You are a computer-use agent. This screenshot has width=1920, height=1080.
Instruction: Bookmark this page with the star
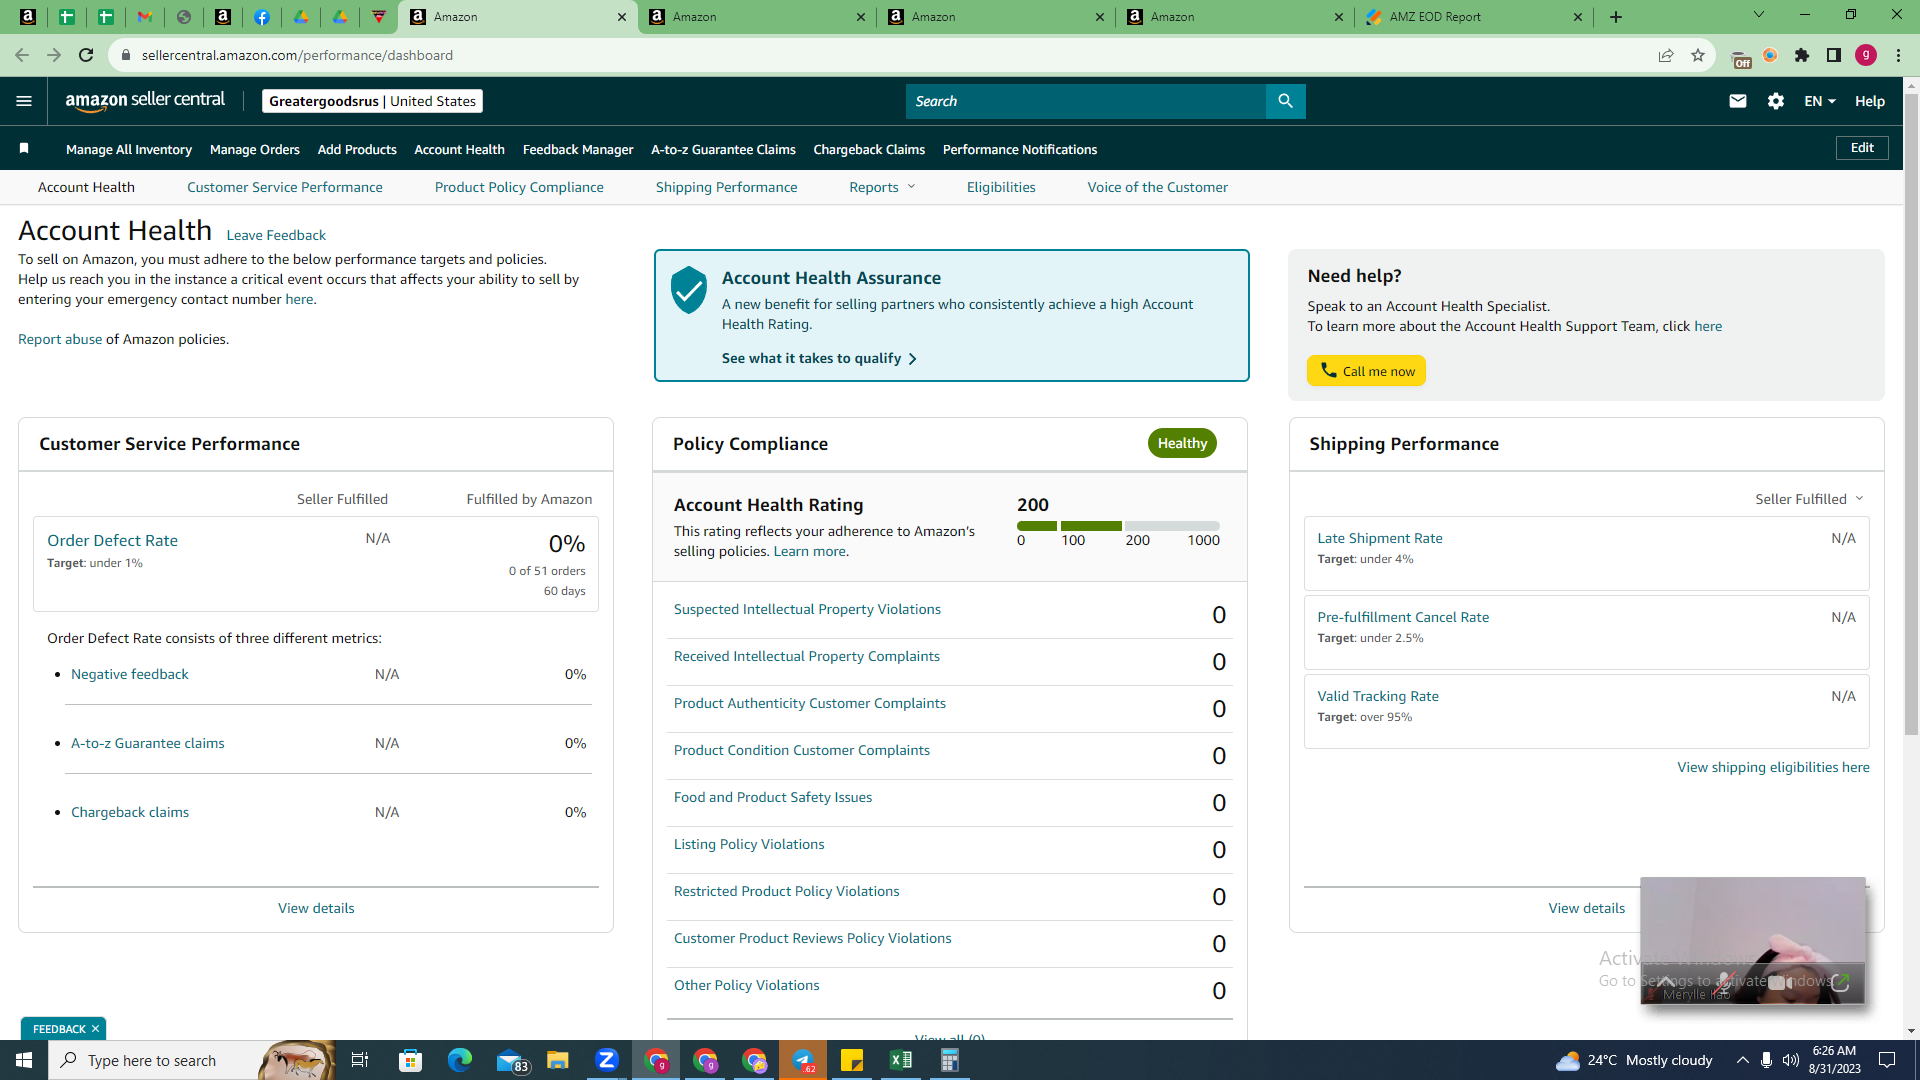point(1698,55)
